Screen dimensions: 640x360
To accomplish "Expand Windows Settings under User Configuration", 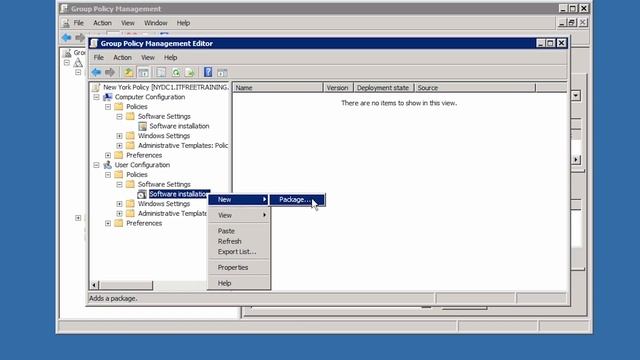I will [119, 204].
